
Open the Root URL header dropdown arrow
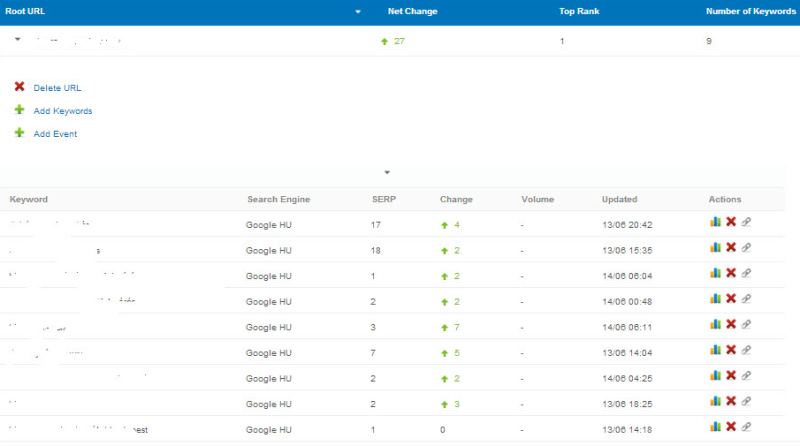coord(358,12)
